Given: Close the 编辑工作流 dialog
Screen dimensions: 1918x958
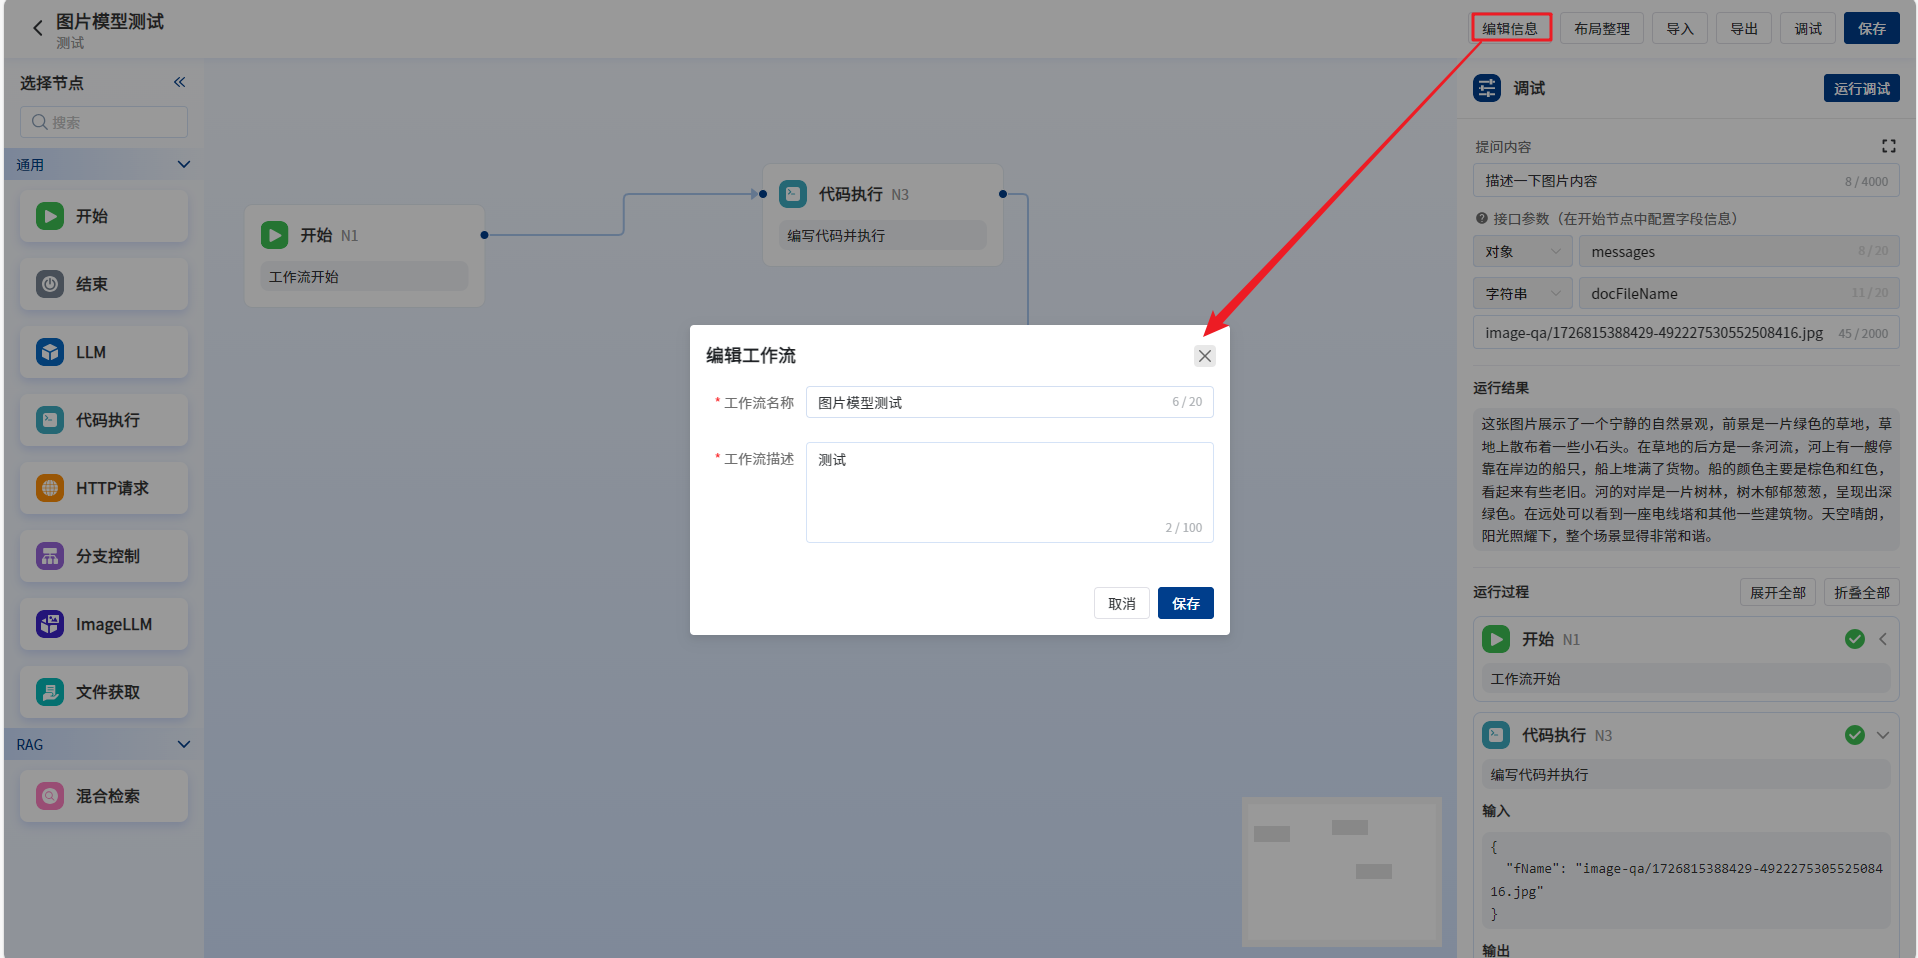Looking at the screenshot, I should tap(1205, 356).
